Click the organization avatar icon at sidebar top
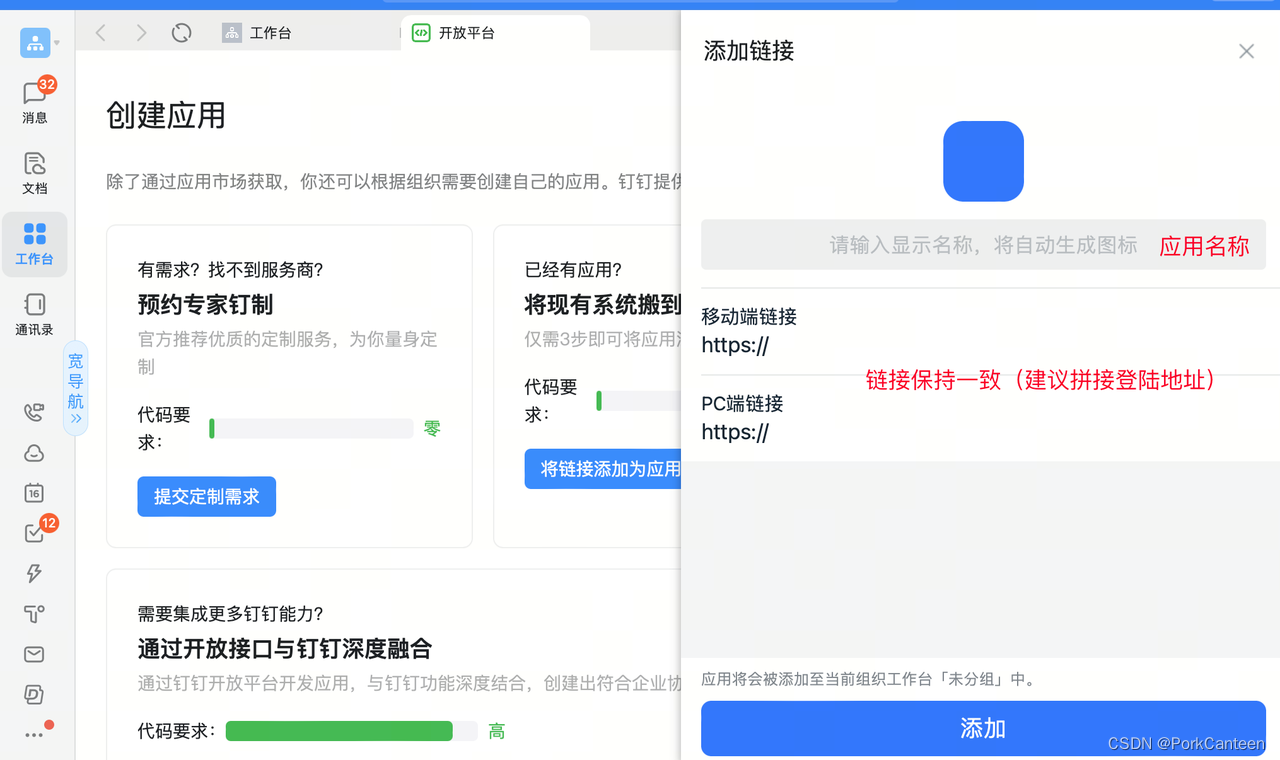 pos(35,43)
